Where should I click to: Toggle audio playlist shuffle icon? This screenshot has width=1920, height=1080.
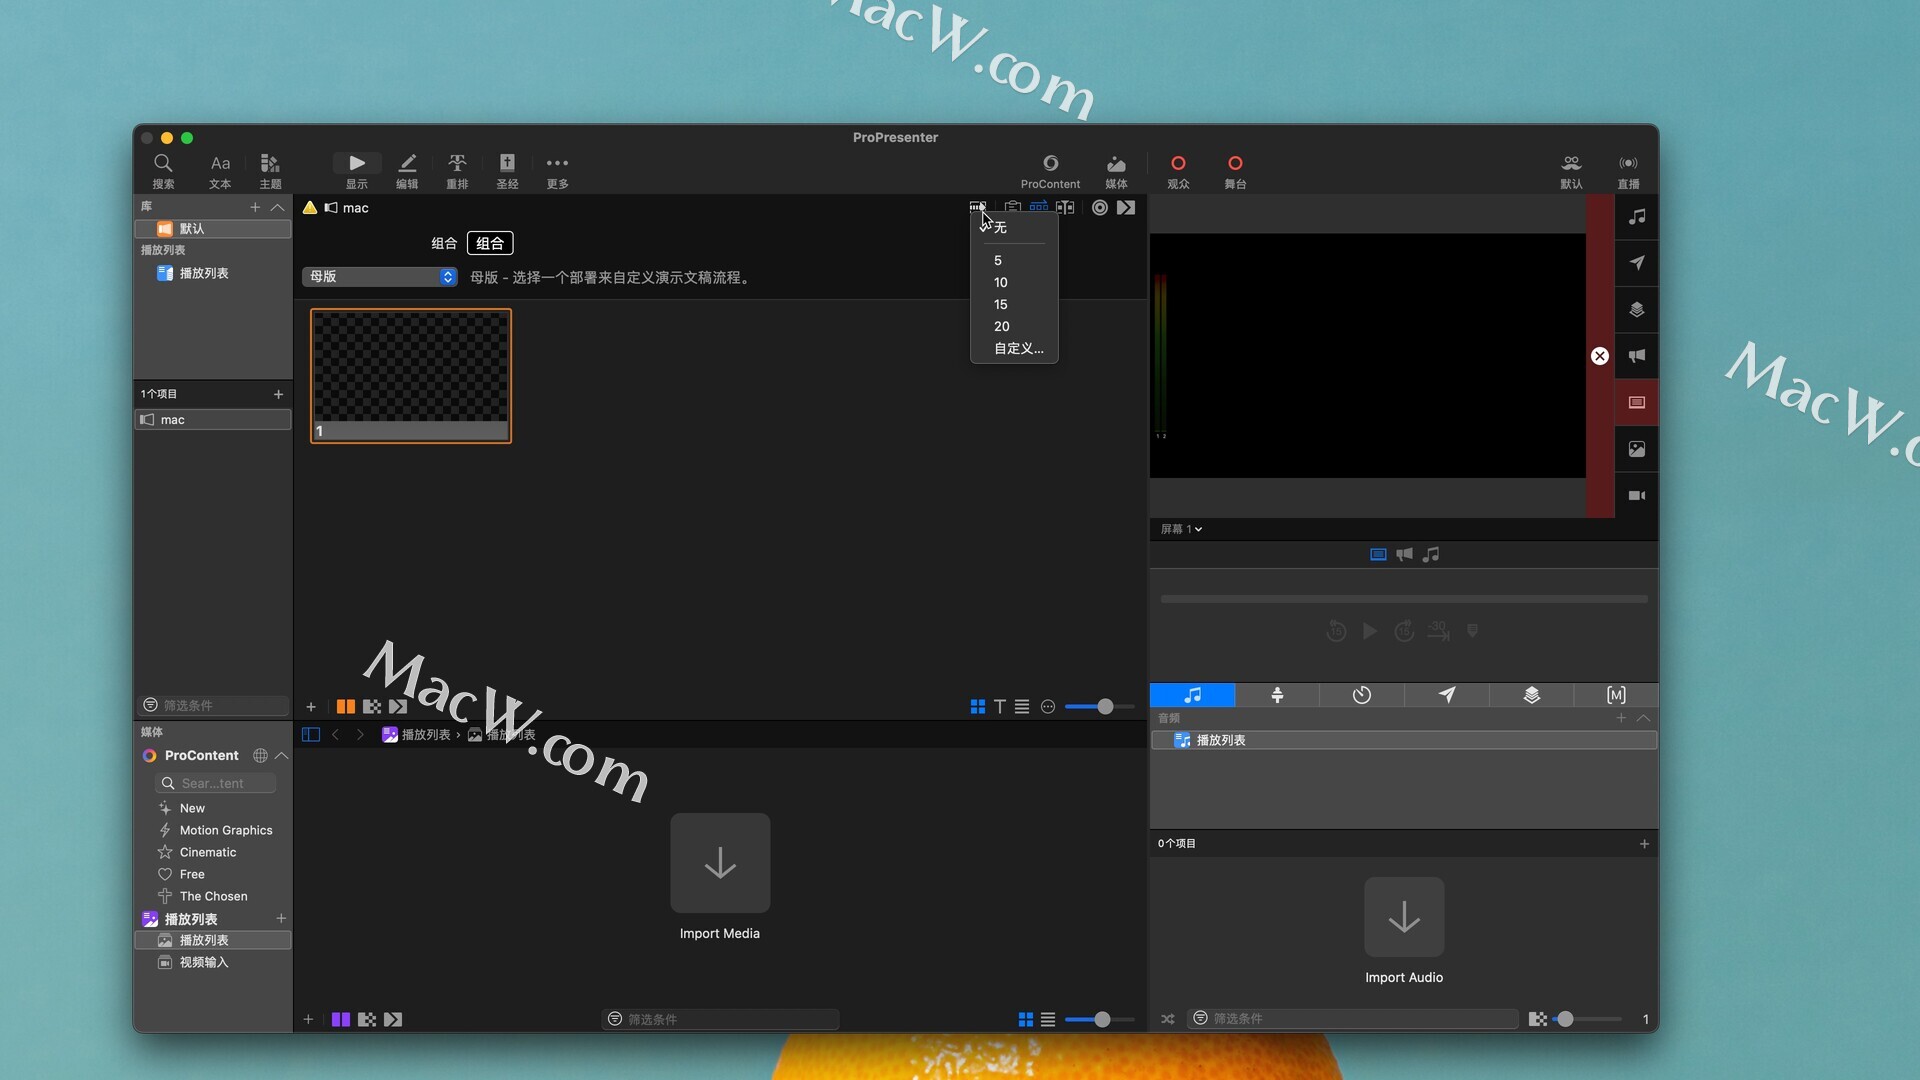[x=1168, y=1019]
